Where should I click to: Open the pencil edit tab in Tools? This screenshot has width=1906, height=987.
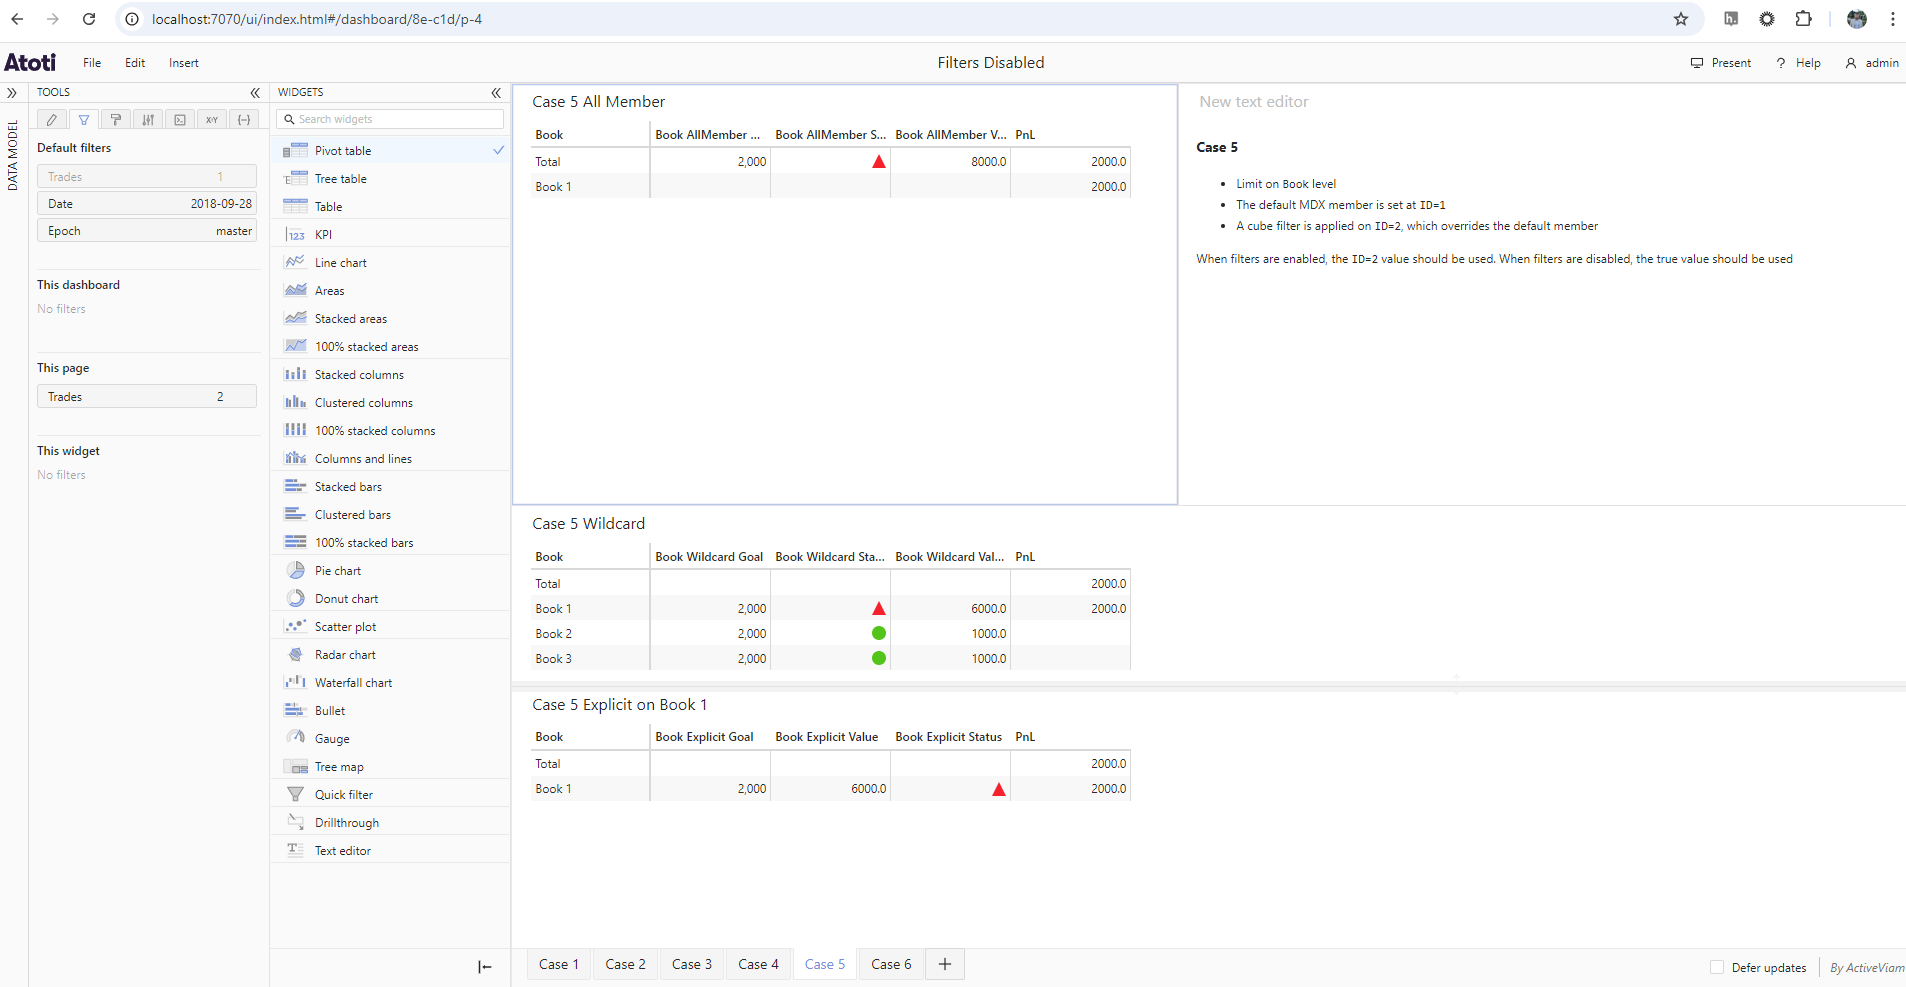pos(52,120)
